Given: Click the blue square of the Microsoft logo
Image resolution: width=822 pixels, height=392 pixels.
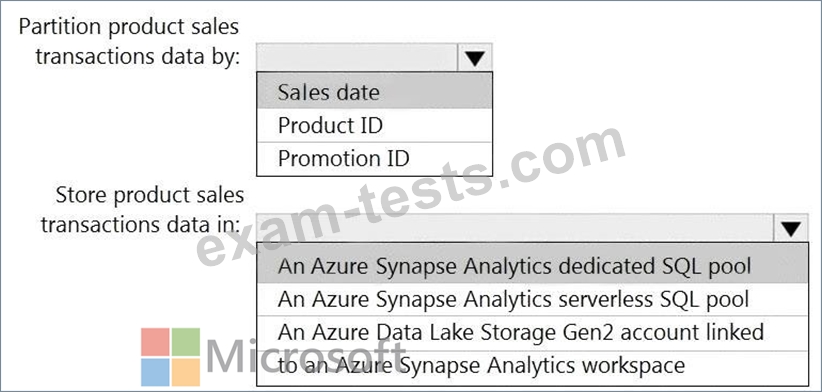Looking at the screenshot, I should (155, 372).
